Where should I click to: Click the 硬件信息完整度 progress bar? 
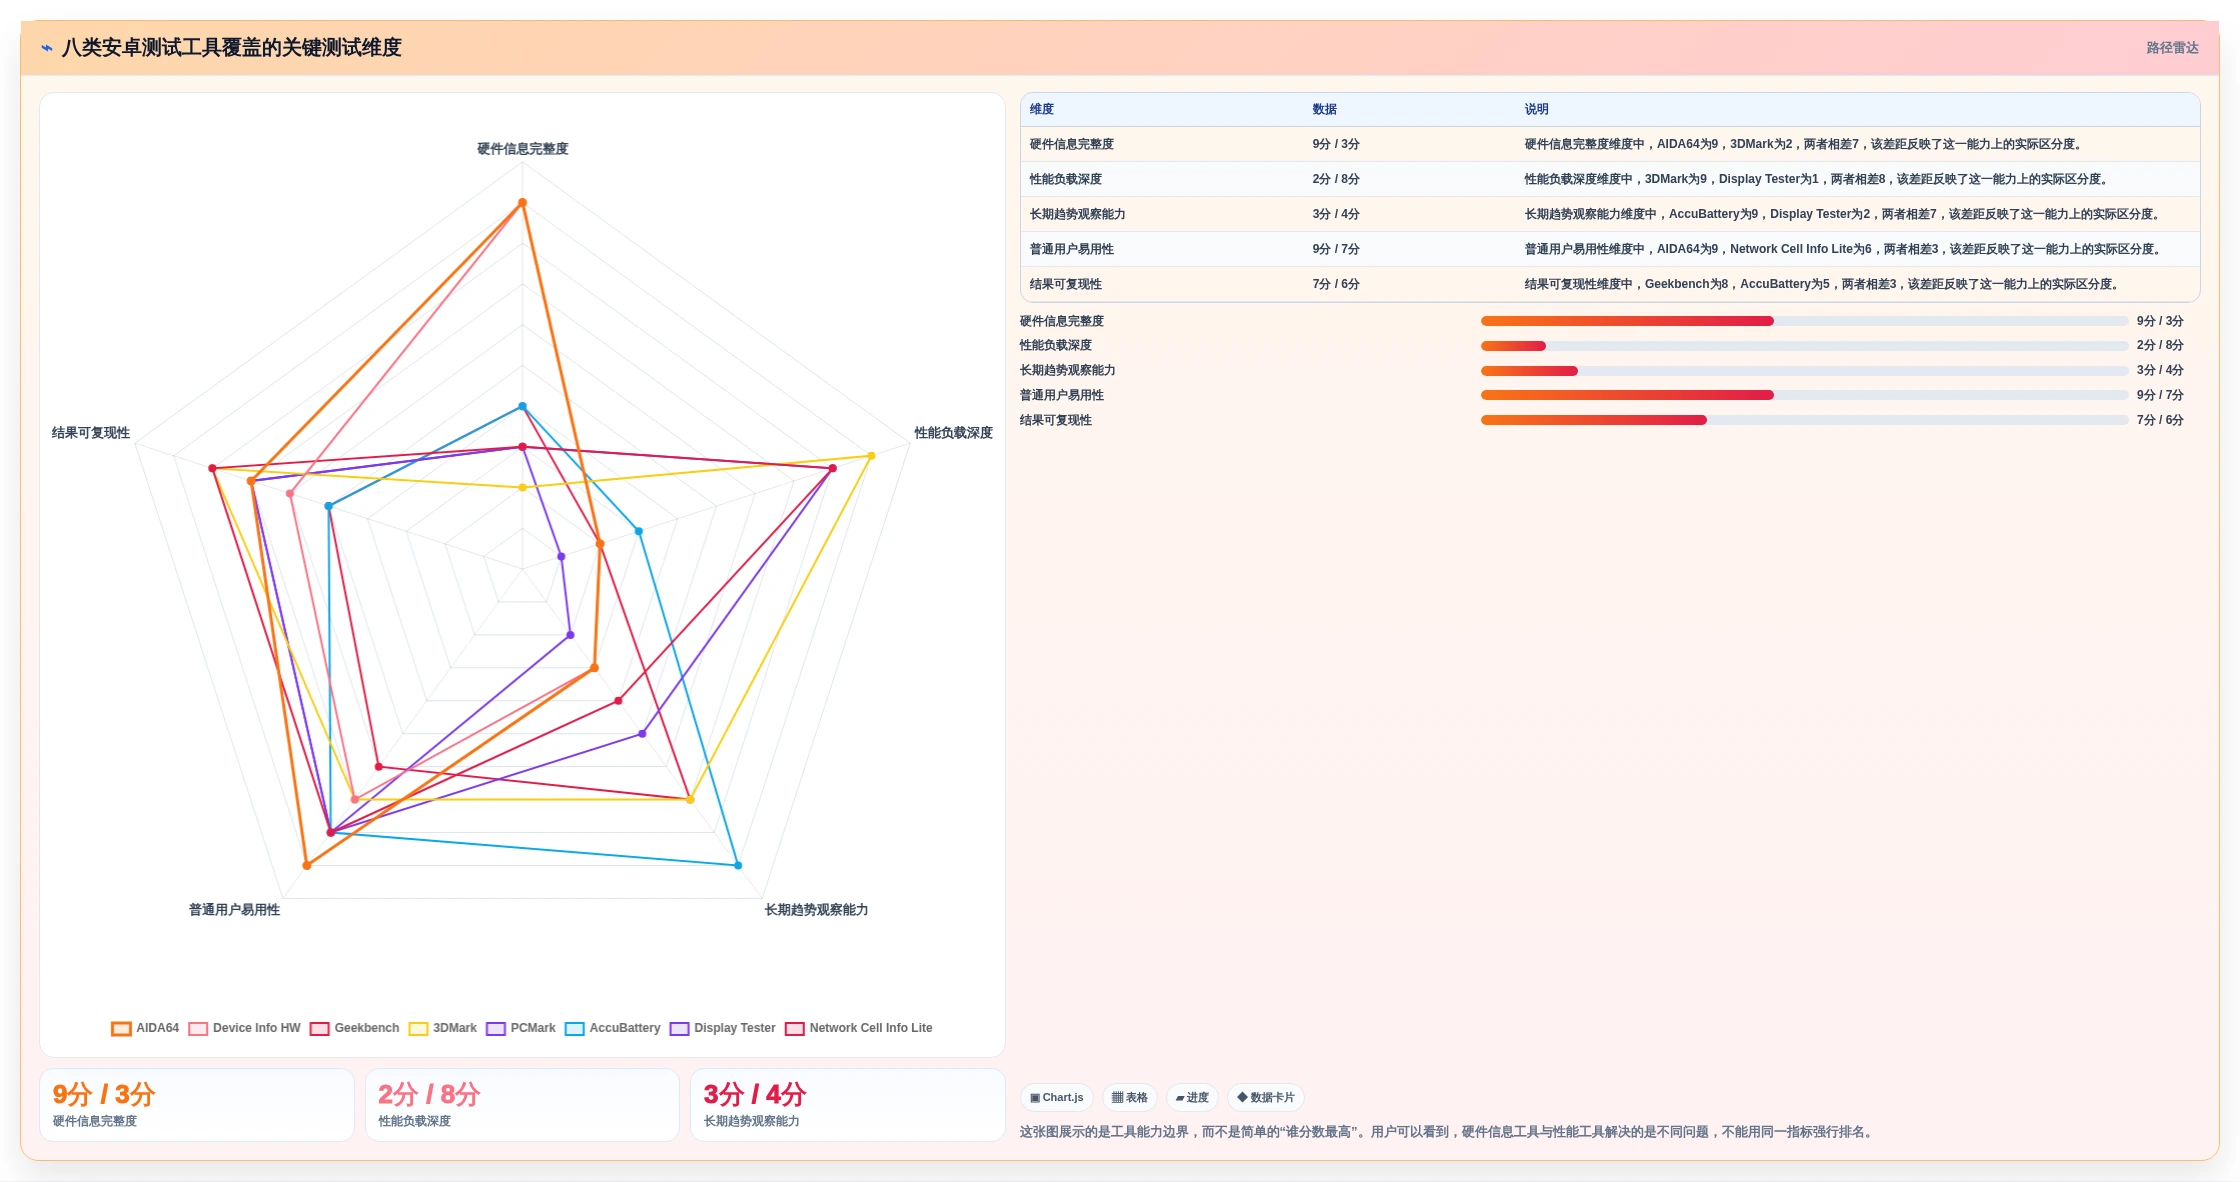(1804, 321)
